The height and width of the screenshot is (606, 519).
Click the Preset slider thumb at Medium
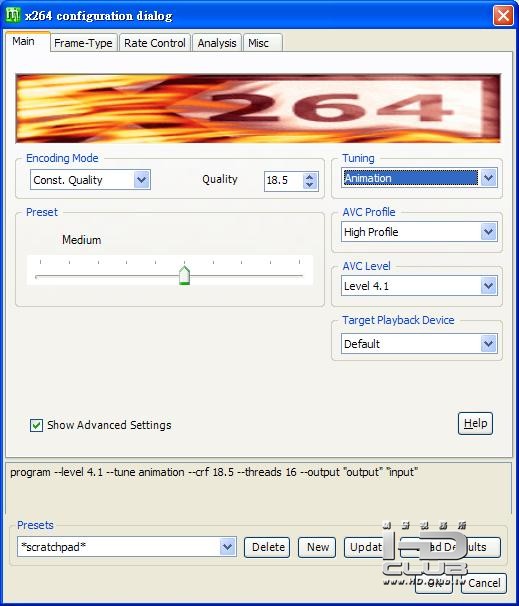[x=185, y=275]
